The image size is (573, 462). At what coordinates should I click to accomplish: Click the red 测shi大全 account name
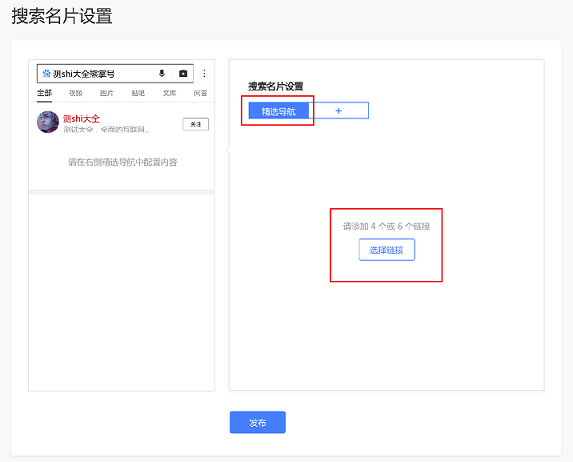[81, 118]
